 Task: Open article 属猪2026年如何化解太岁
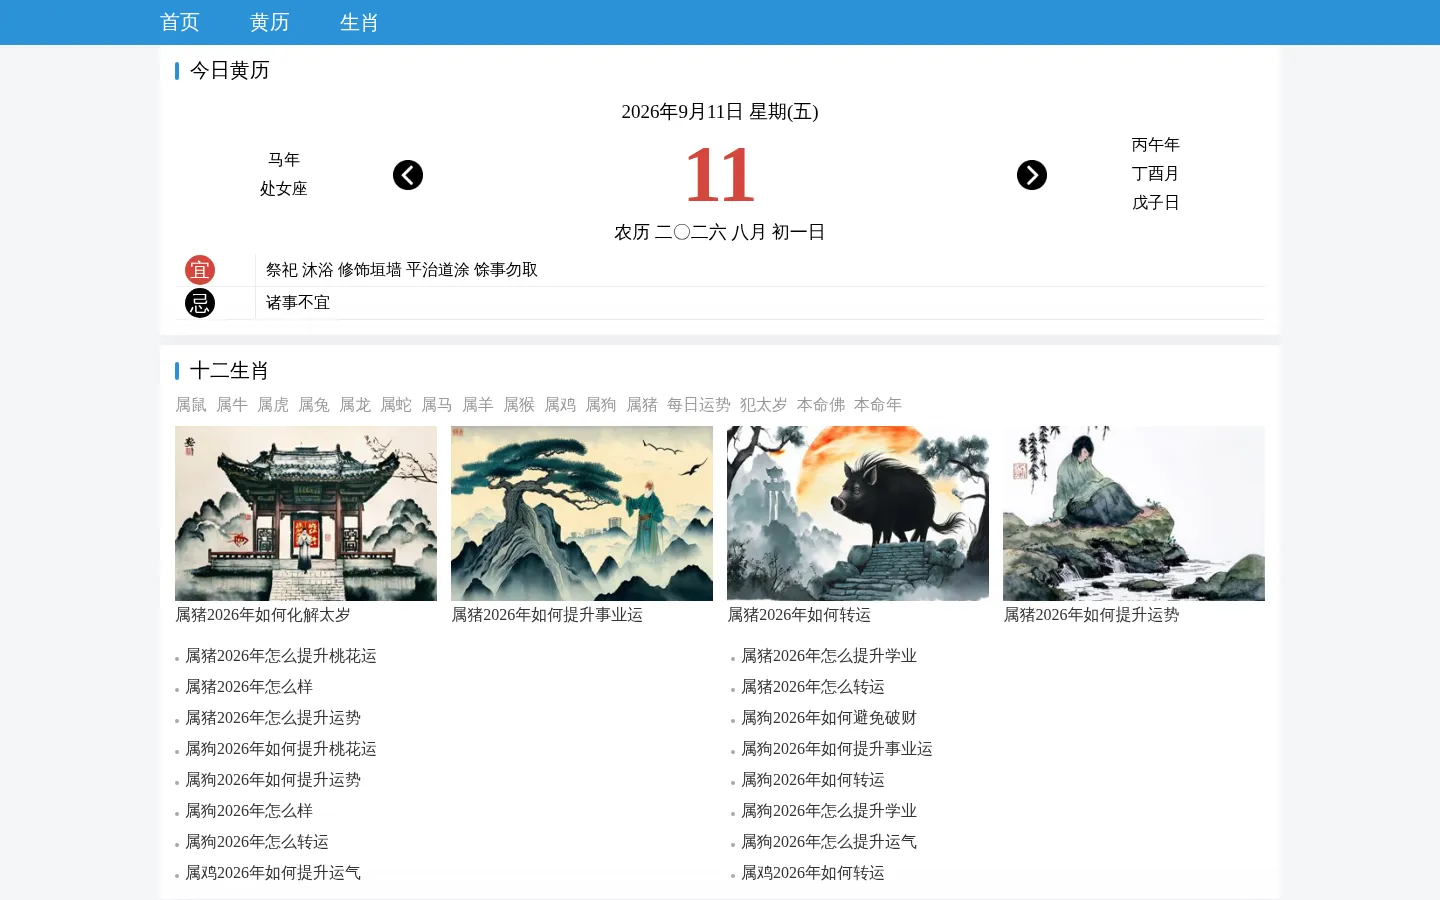pyautogui.click(x=263, y=615)
